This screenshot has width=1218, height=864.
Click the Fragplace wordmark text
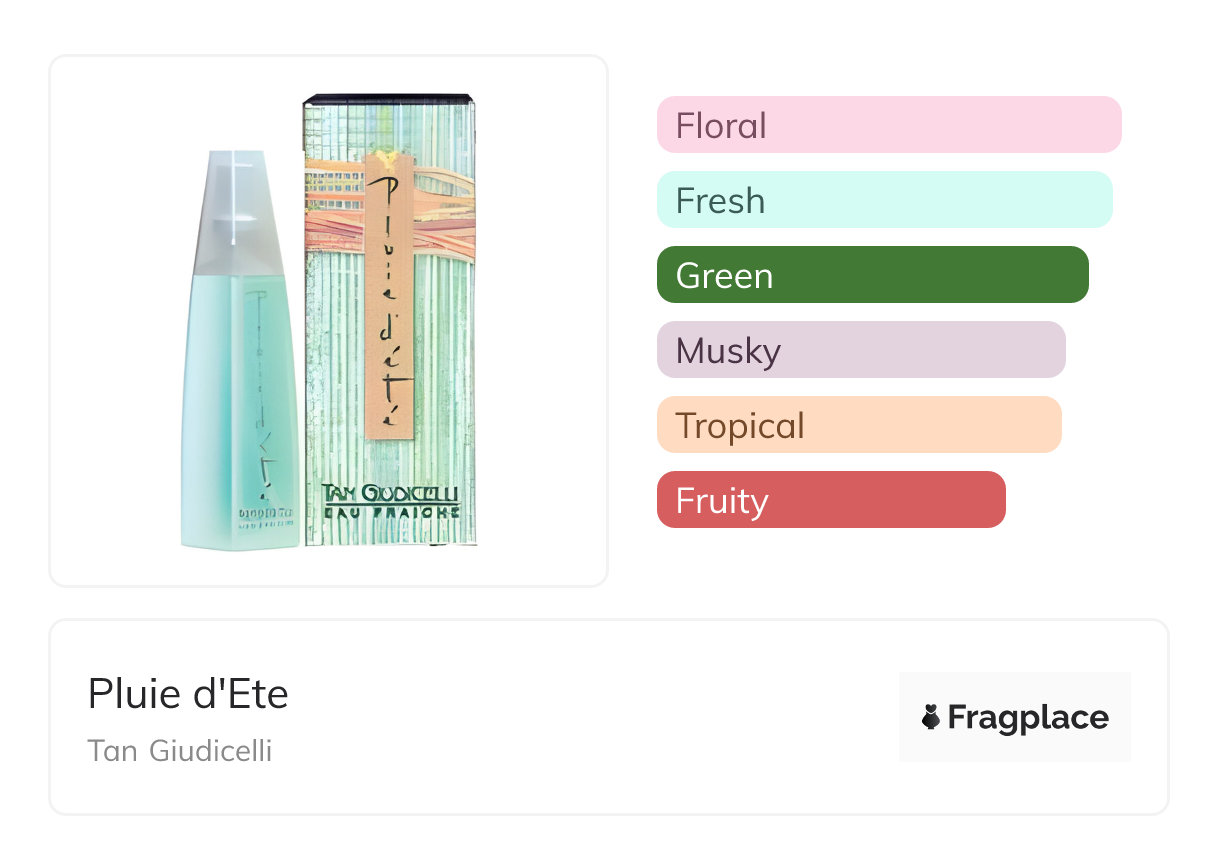1028,717
